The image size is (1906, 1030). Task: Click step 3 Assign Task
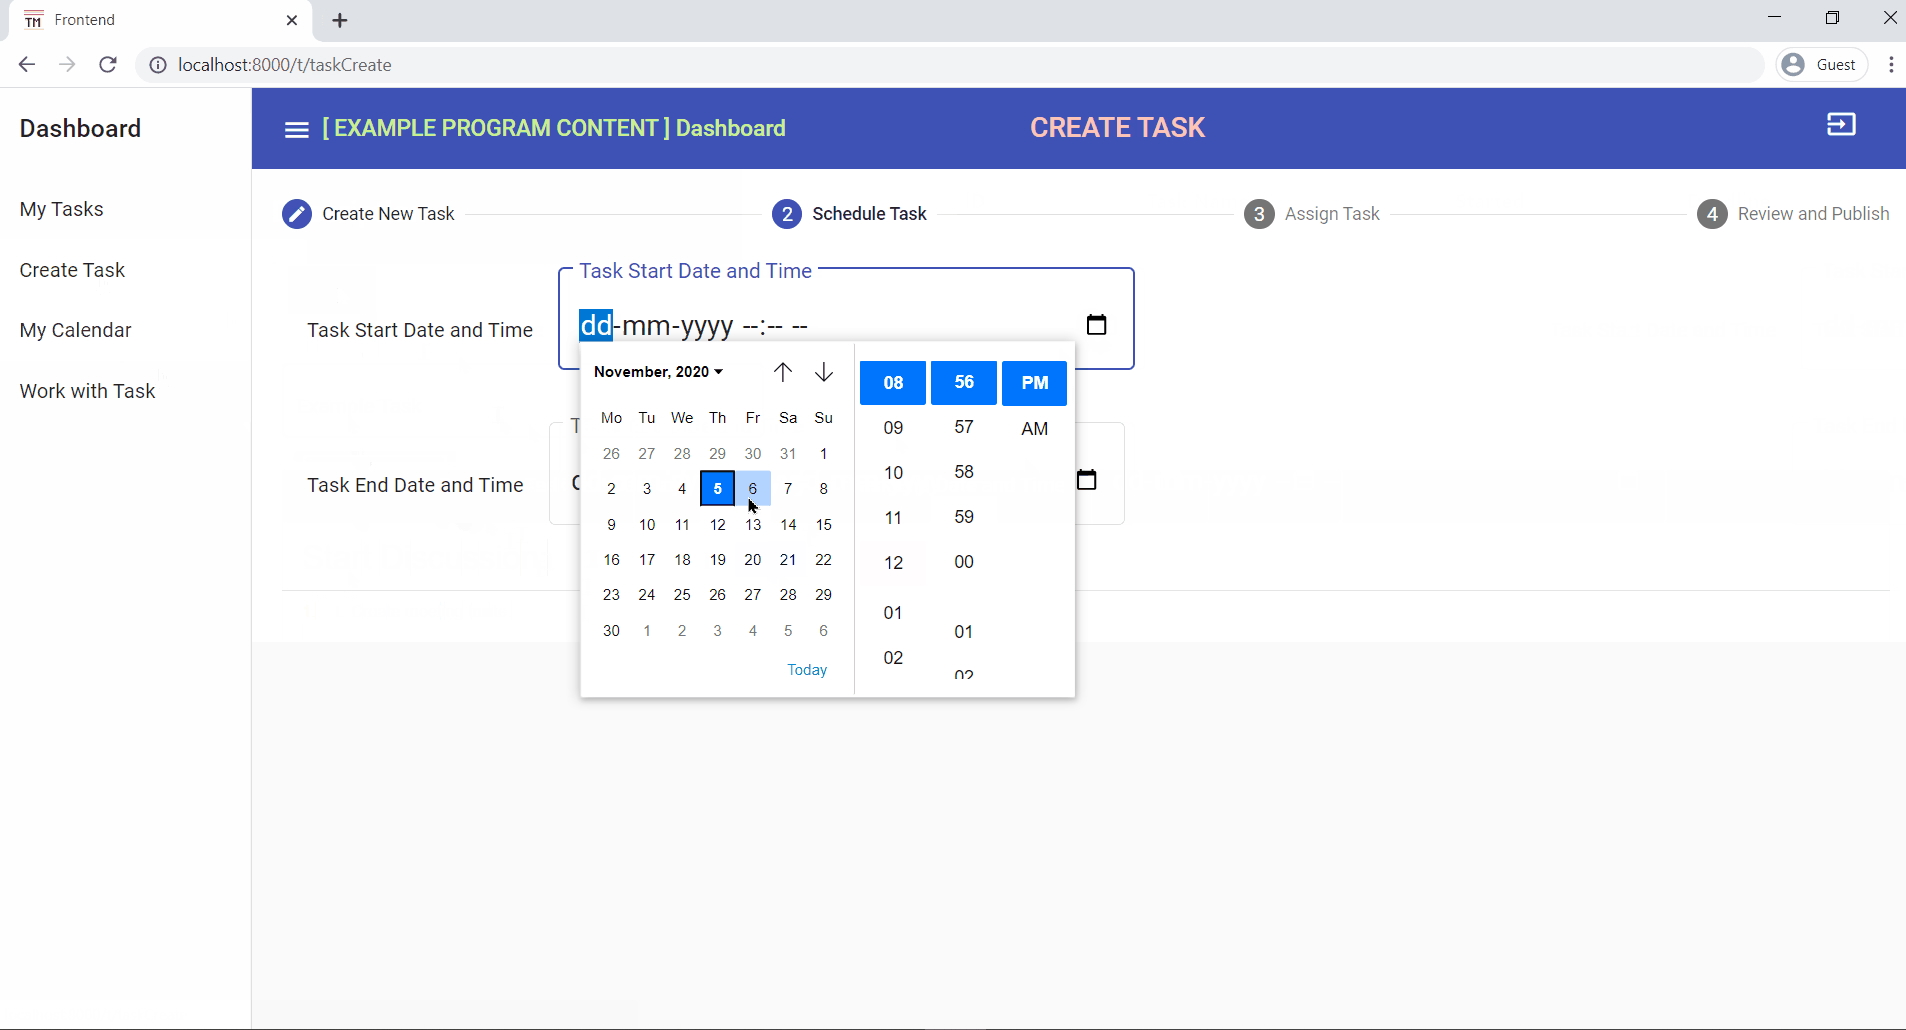click(1312, 214)
